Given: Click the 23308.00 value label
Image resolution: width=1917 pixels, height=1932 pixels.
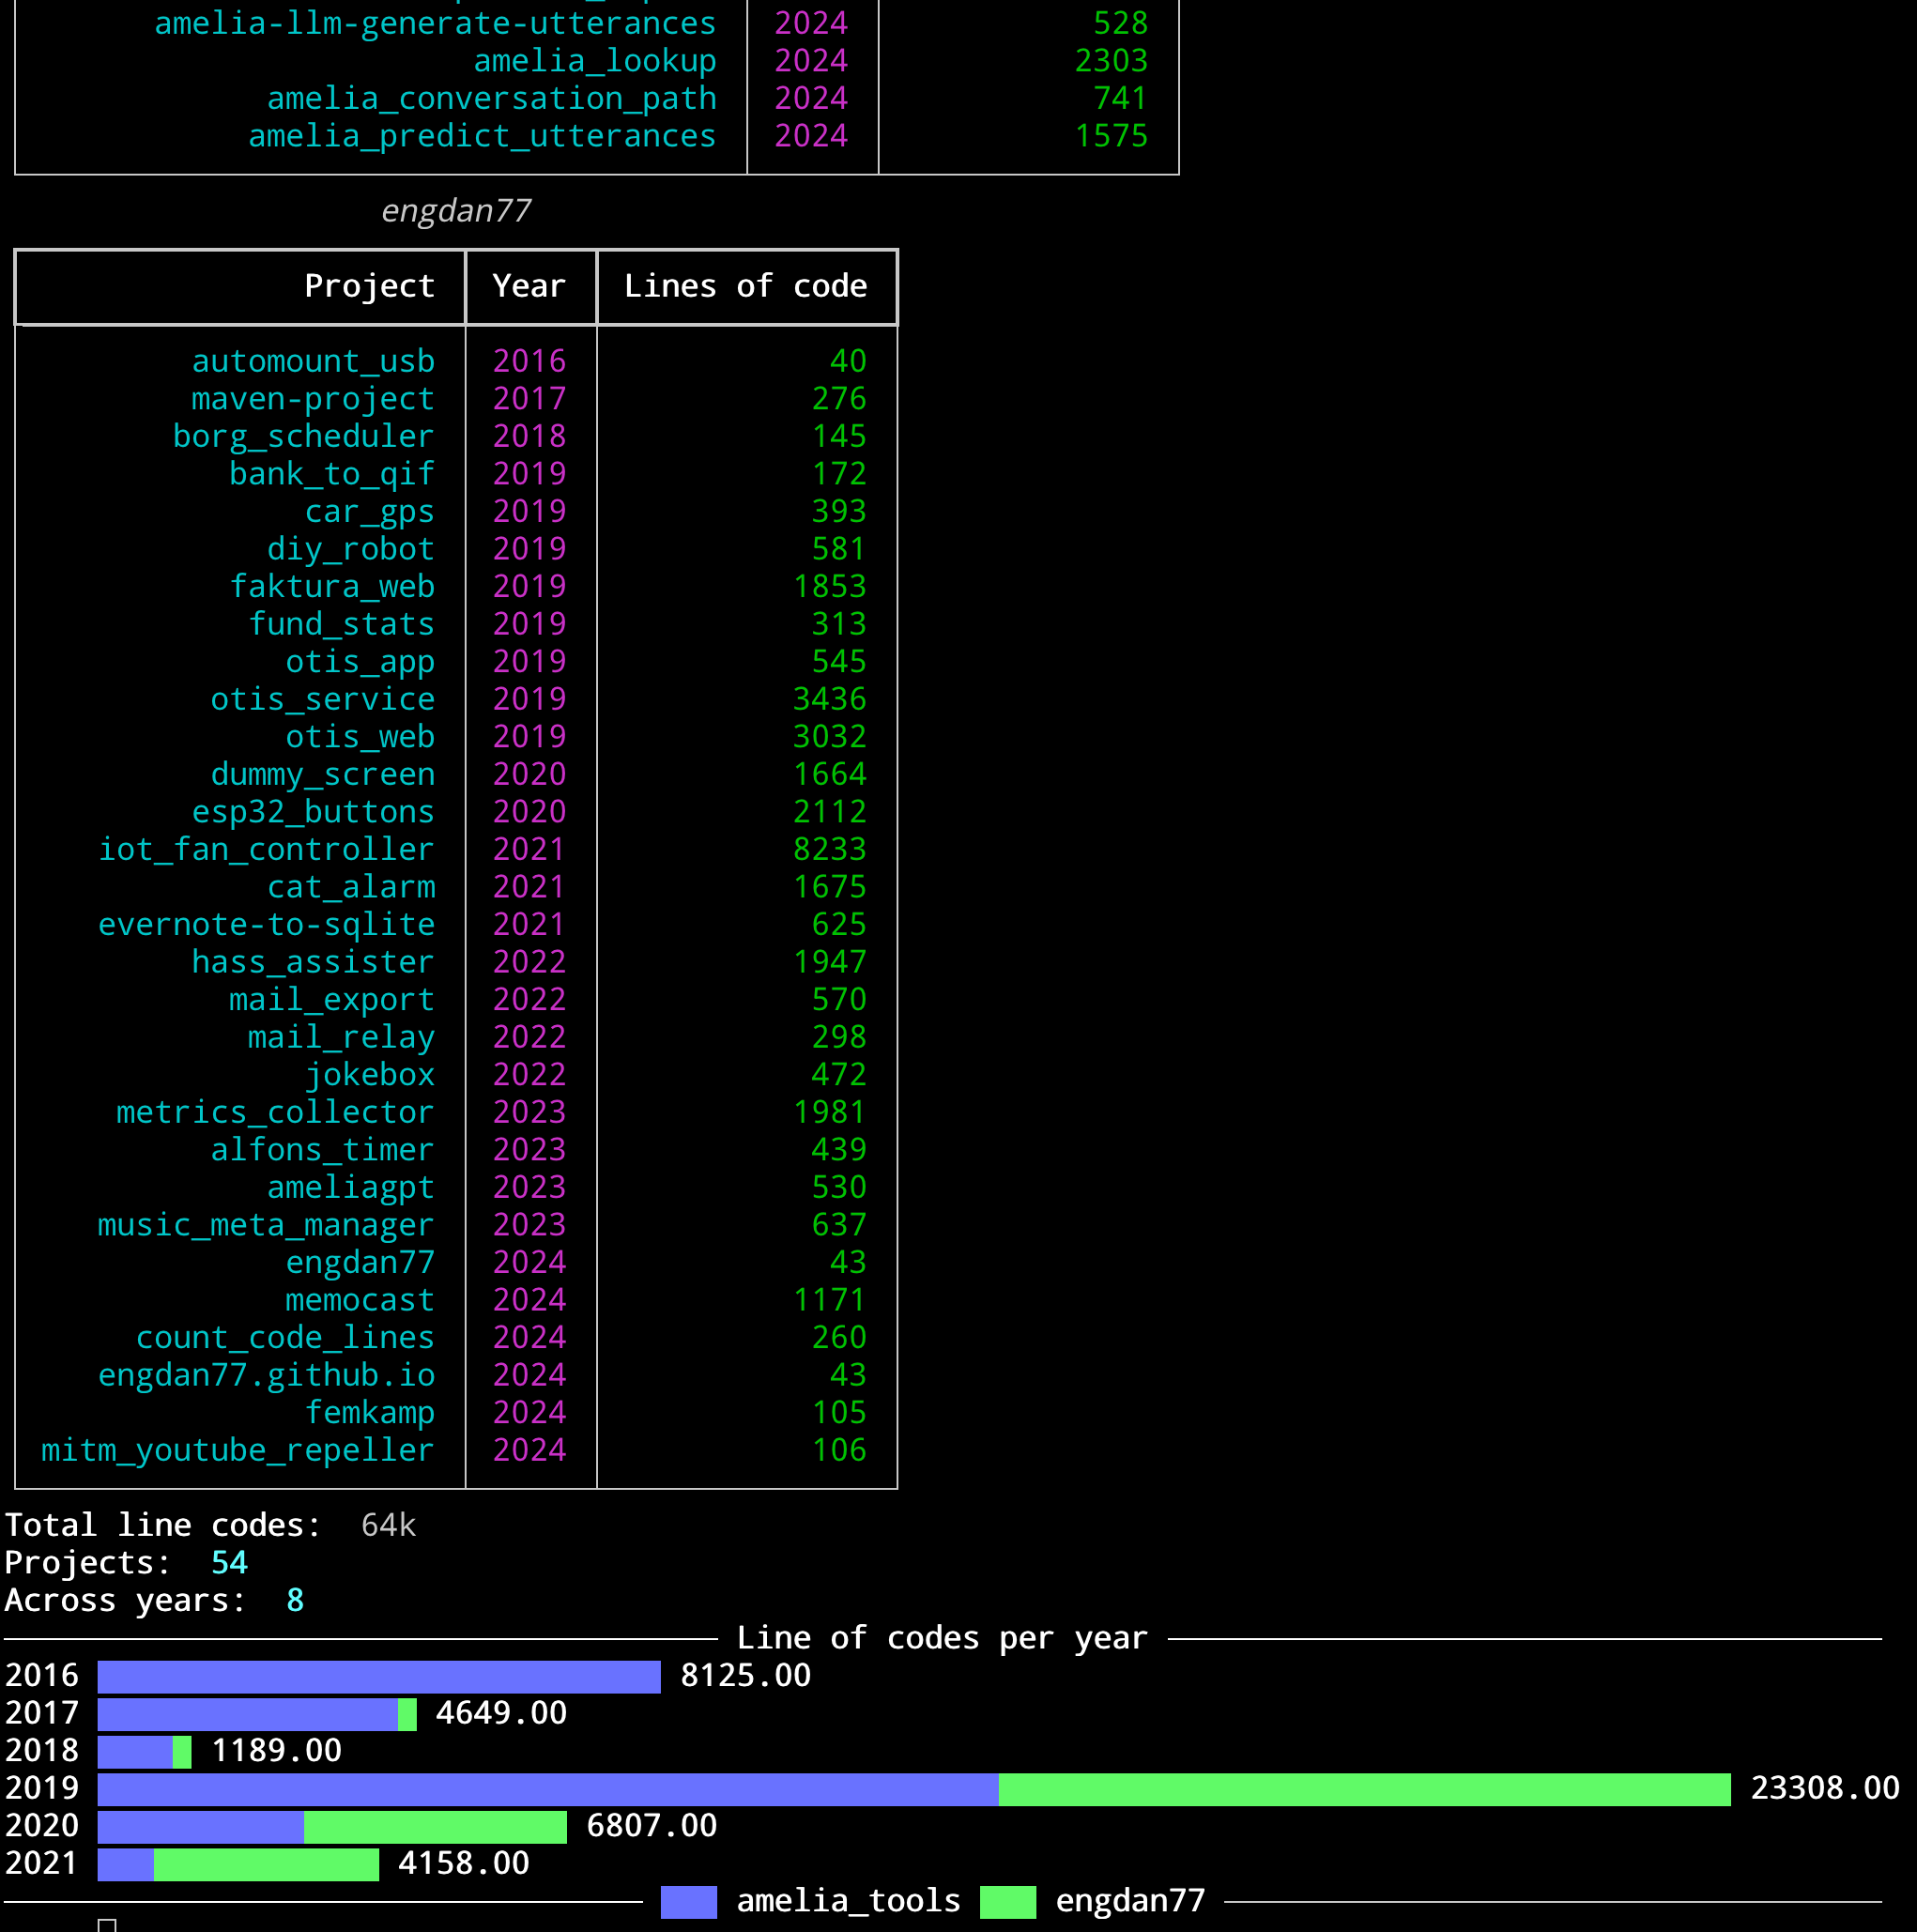Looking at the screenshot, I should tap(1824, 1789).
